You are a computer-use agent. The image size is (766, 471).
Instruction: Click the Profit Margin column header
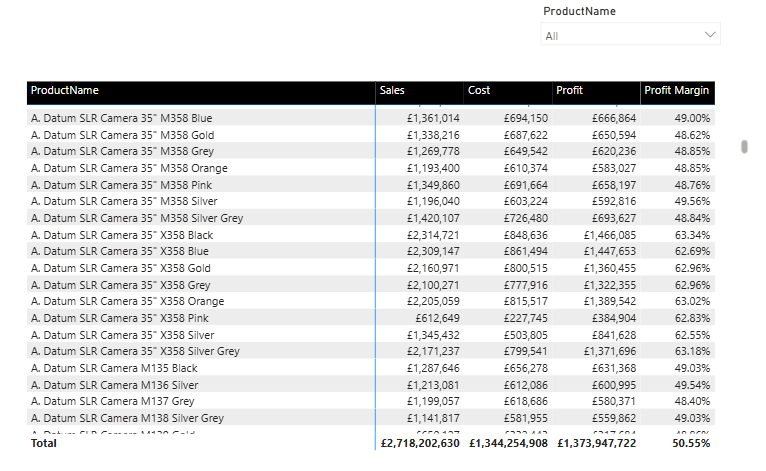(x=676, y=91)
